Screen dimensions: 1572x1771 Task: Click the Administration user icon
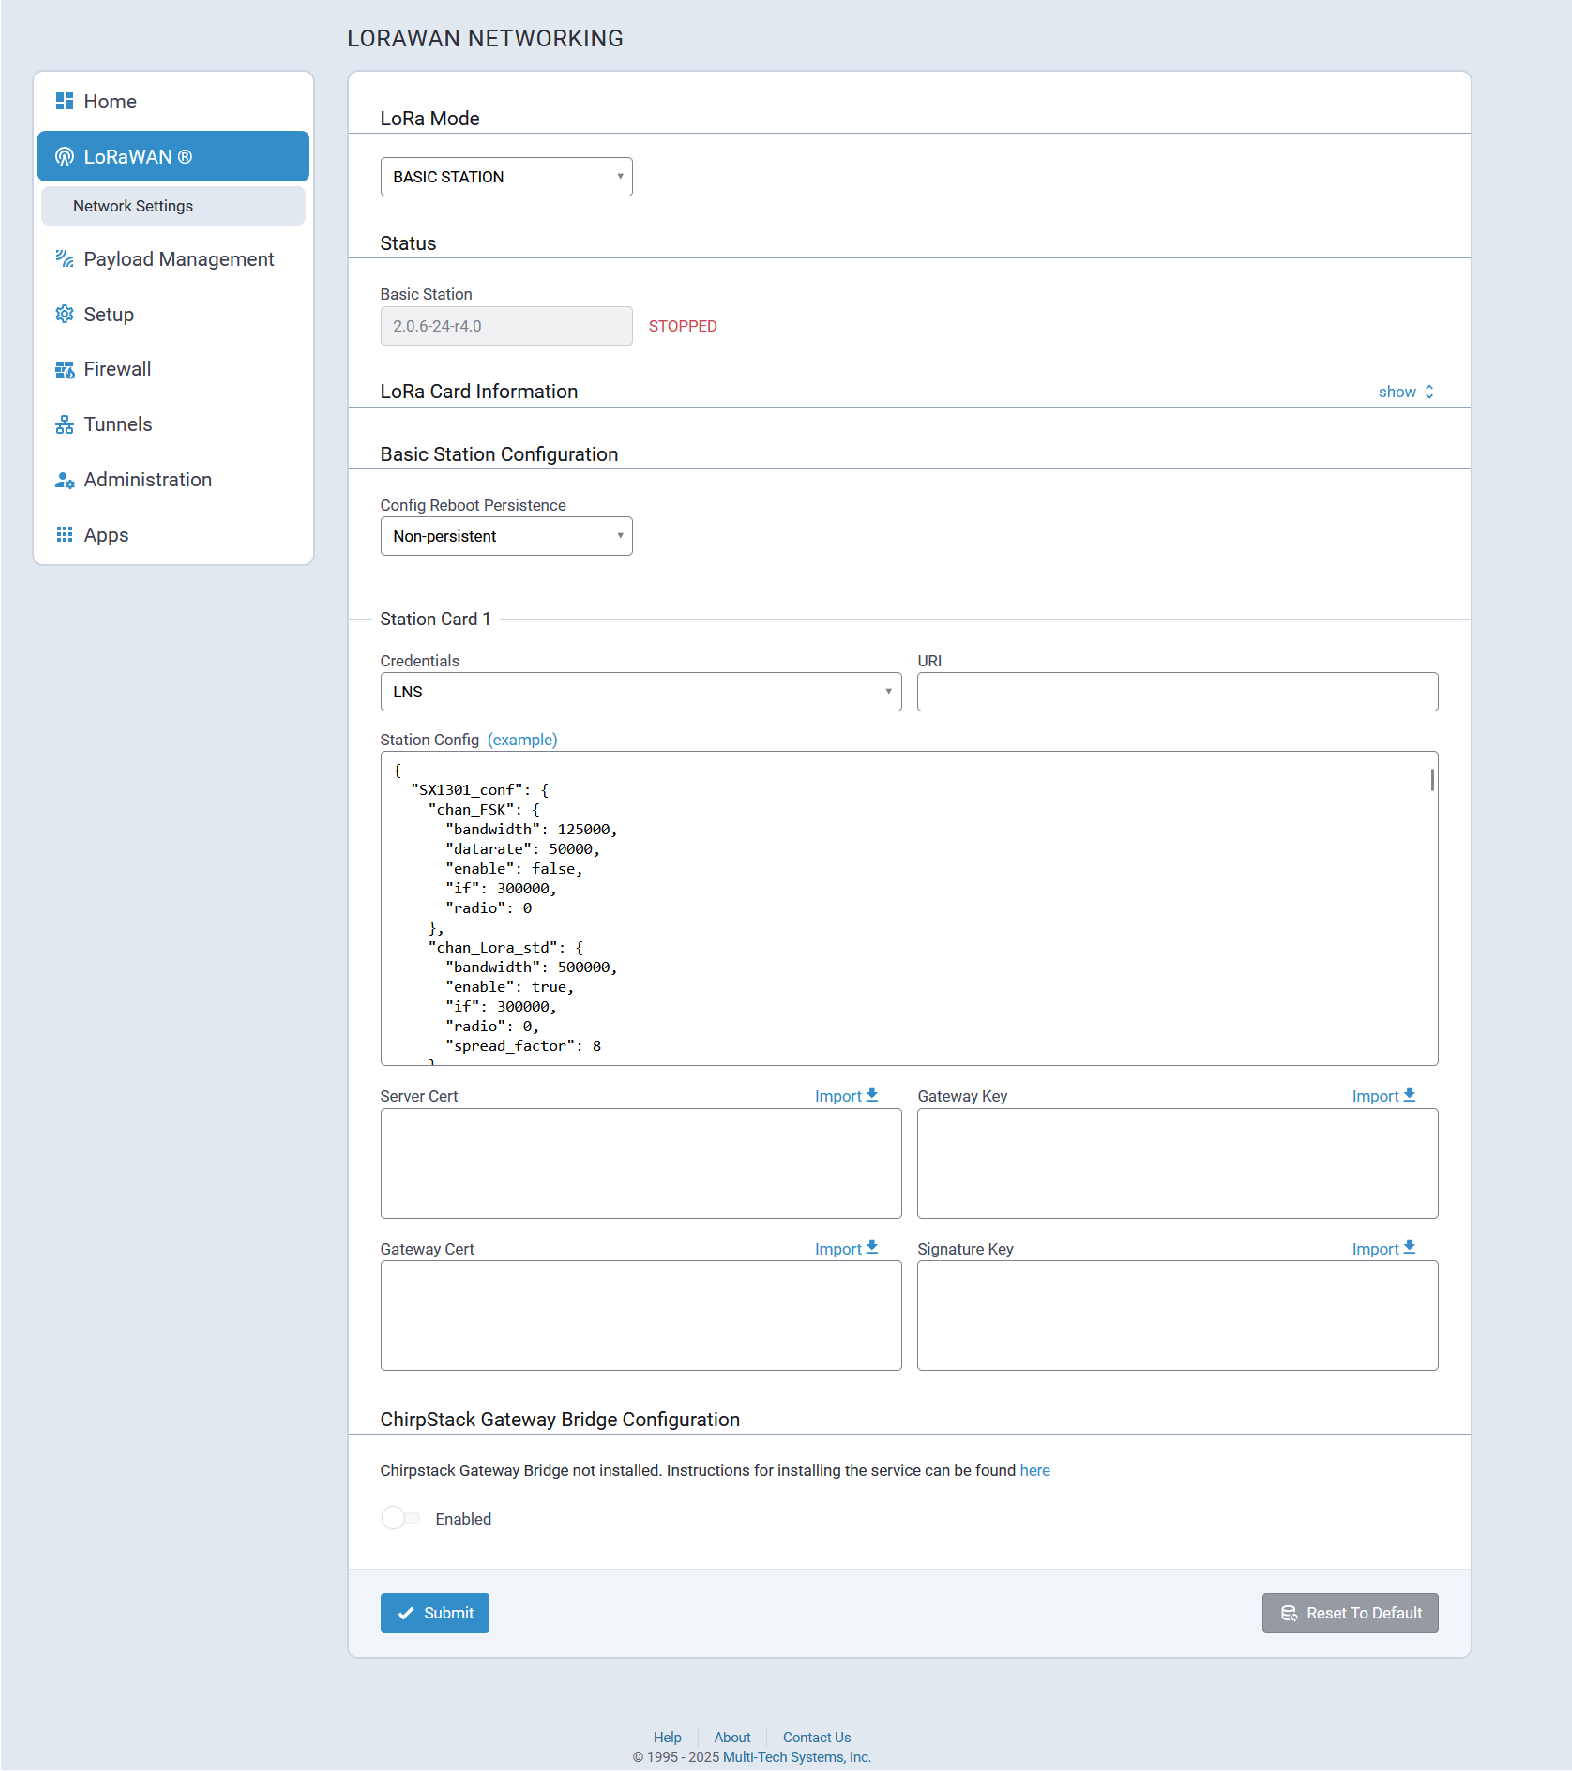[64, 480]
